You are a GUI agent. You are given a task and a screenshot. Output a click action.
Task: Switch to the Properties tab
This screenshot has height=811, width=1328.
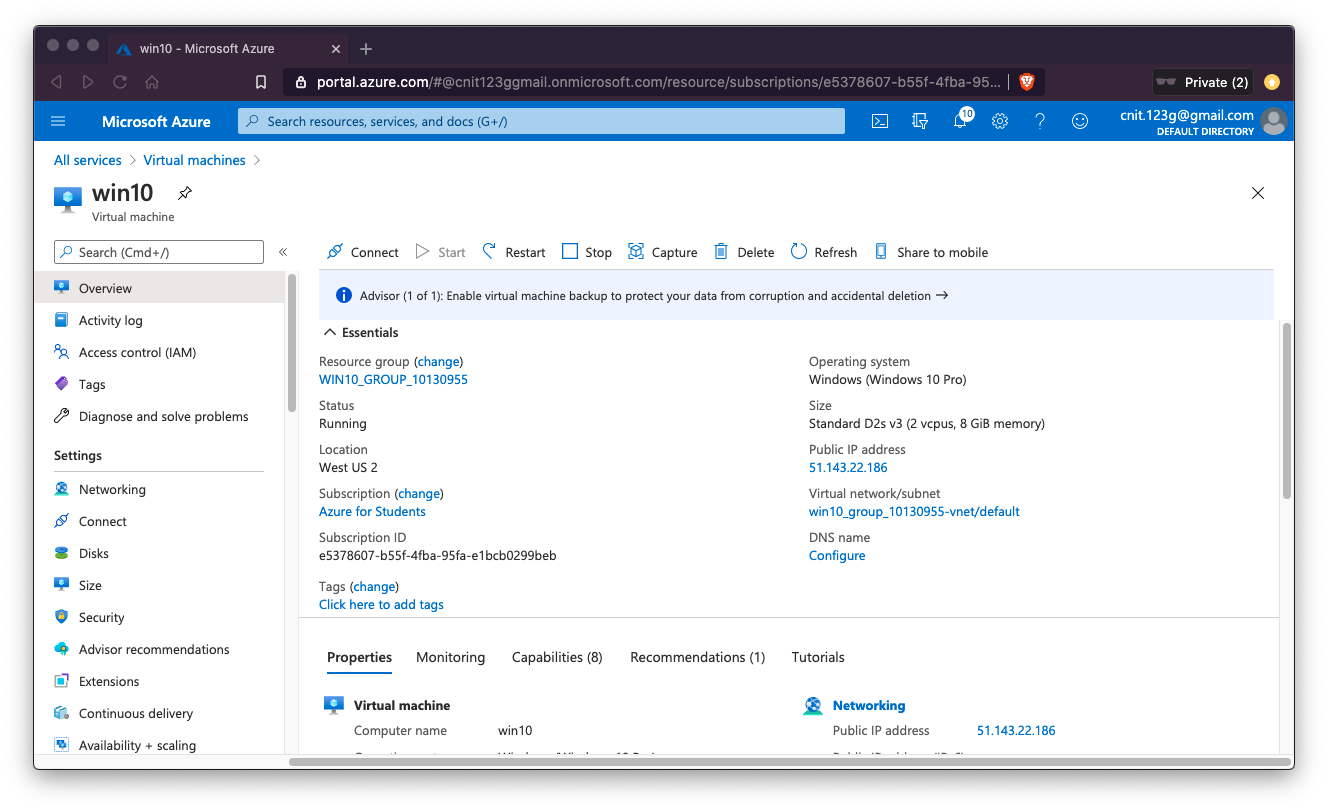coord(359,657)
